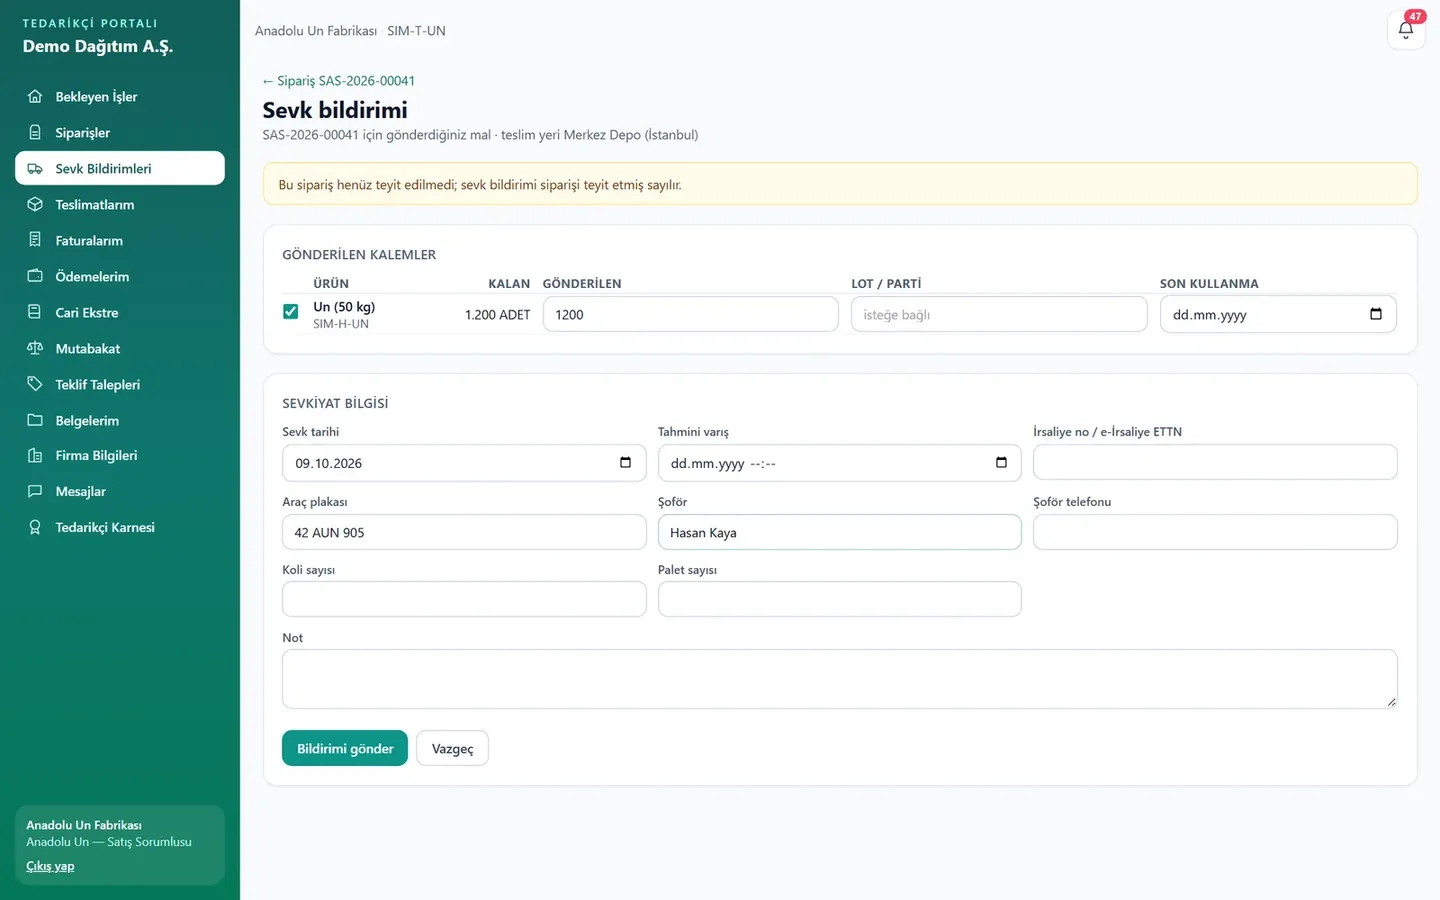This screenshot has width=1440, height=900.
Task: Click the Faturalarım receipt icon
Action: [35, 240]
